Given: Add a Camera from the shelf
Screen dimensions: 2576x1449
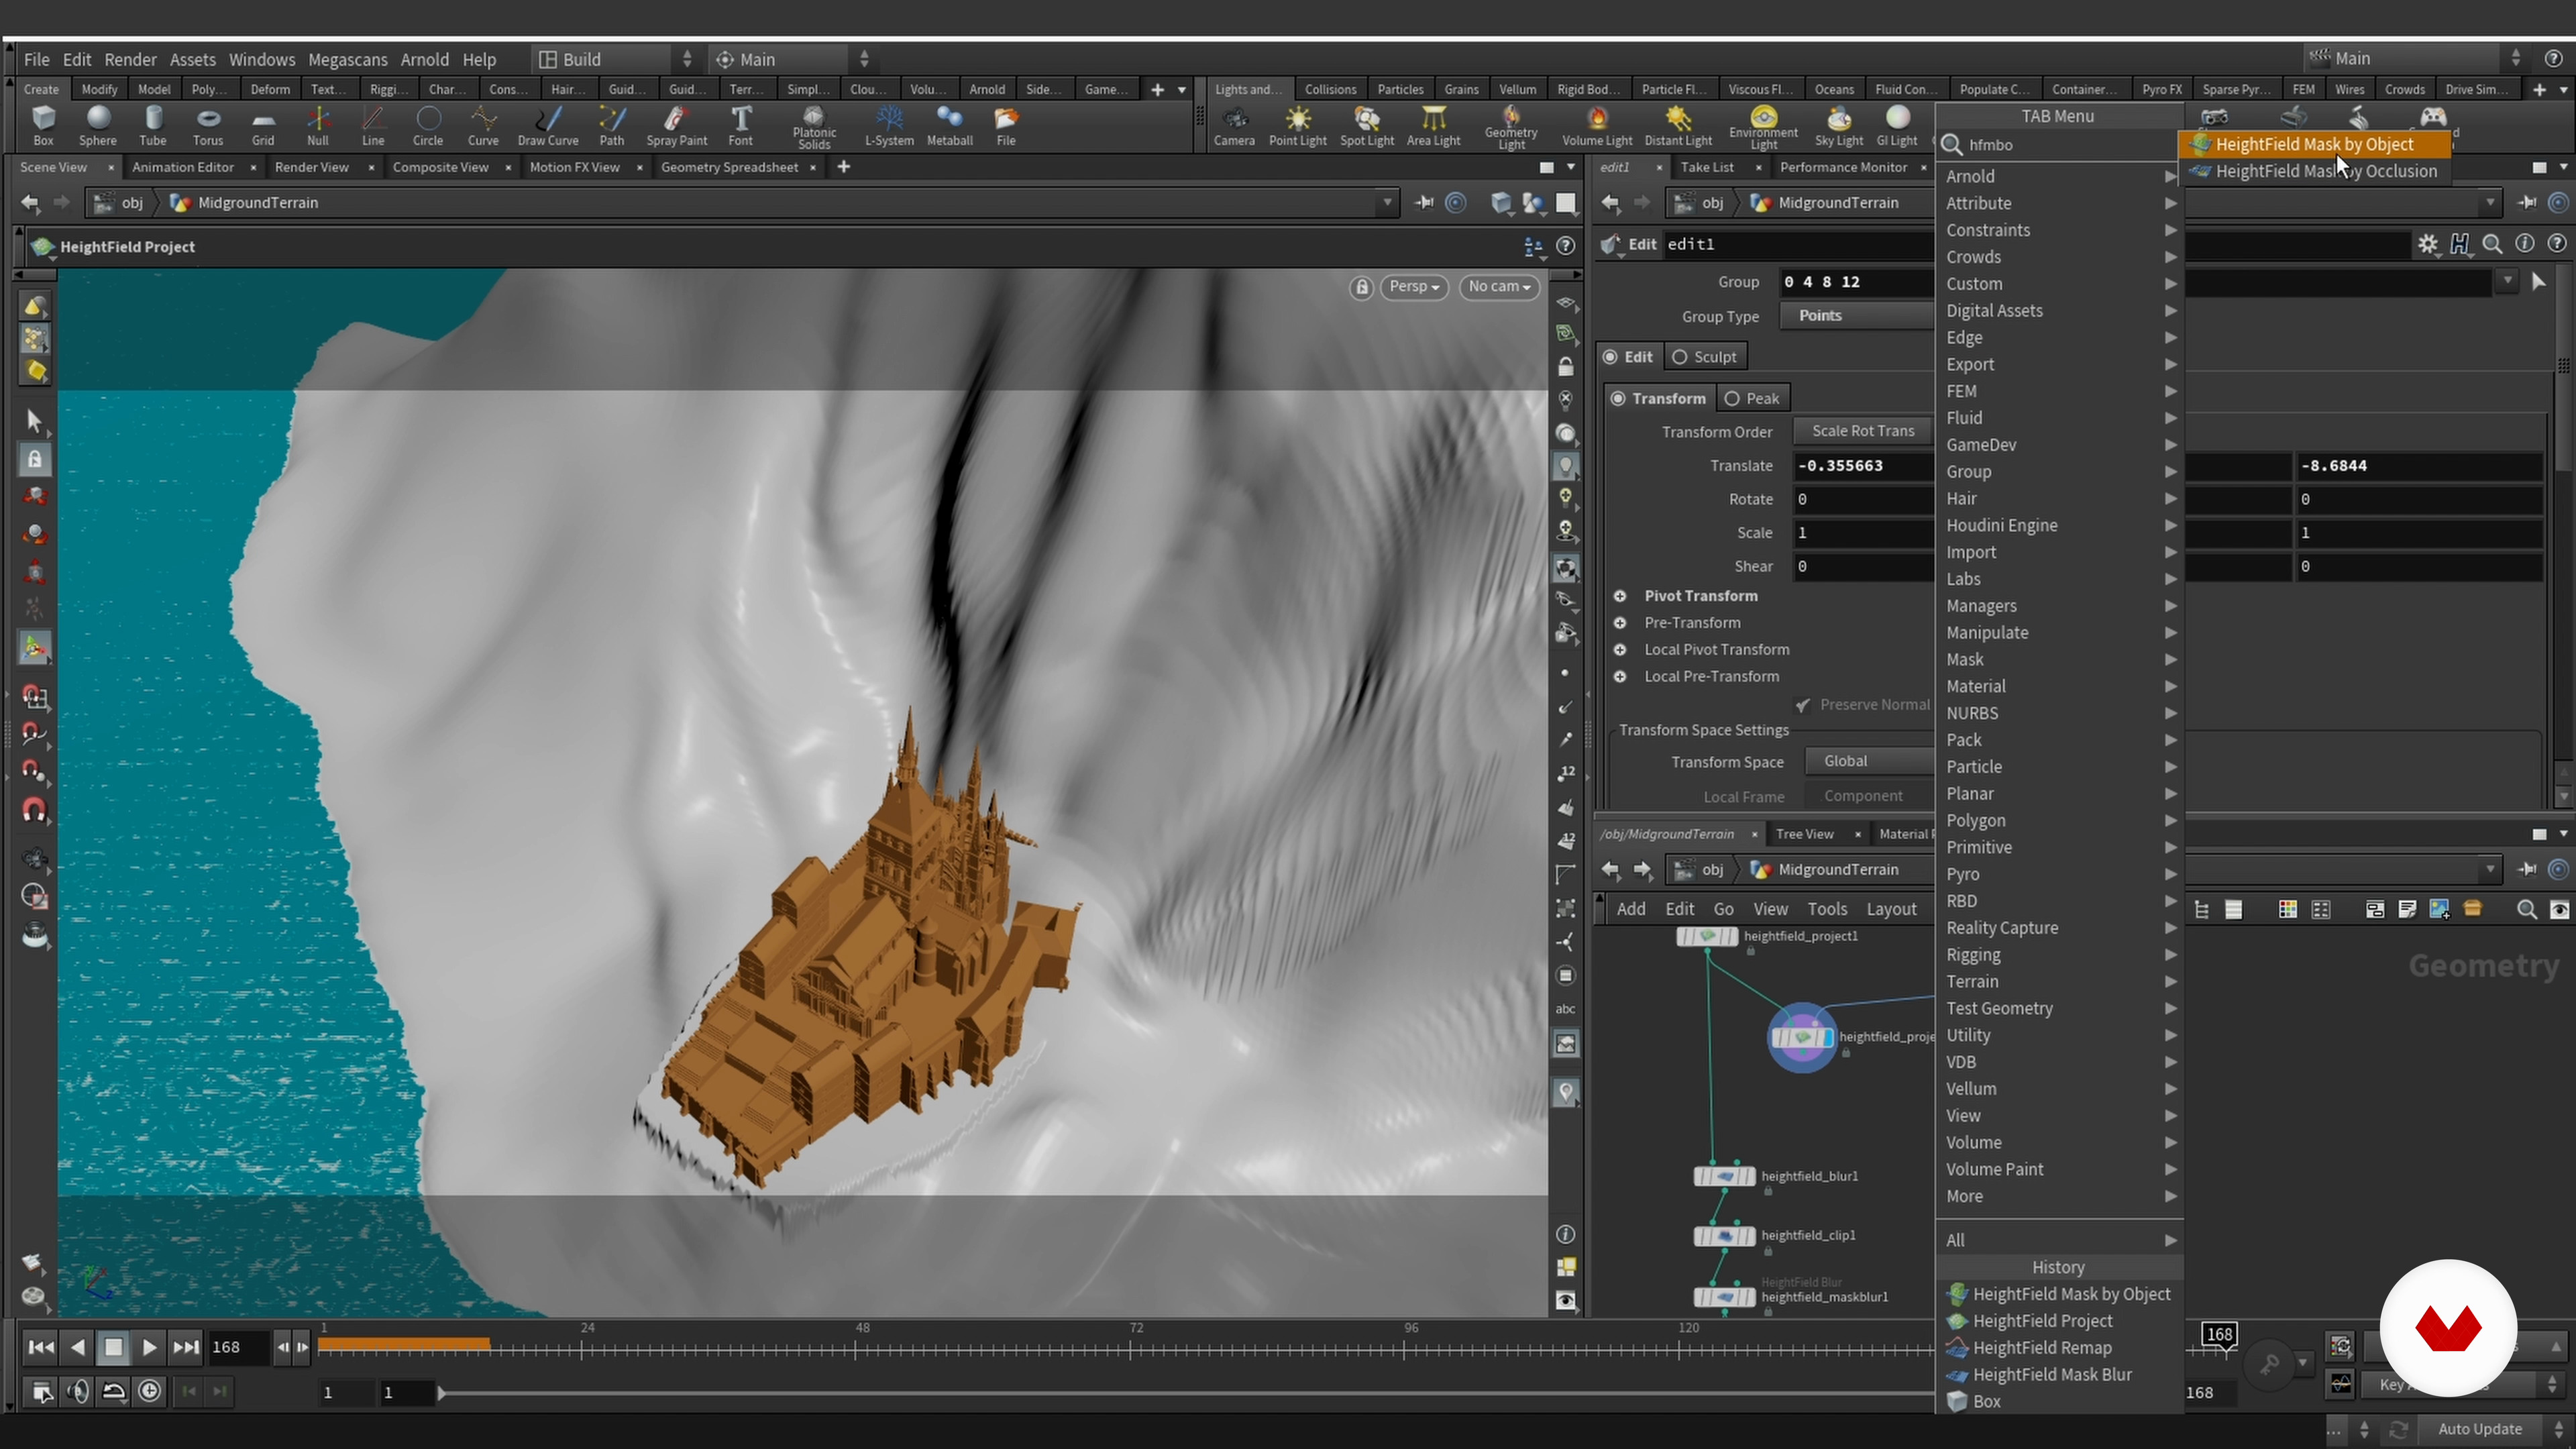Looking at the screenshot, I should pos(1234,126).
